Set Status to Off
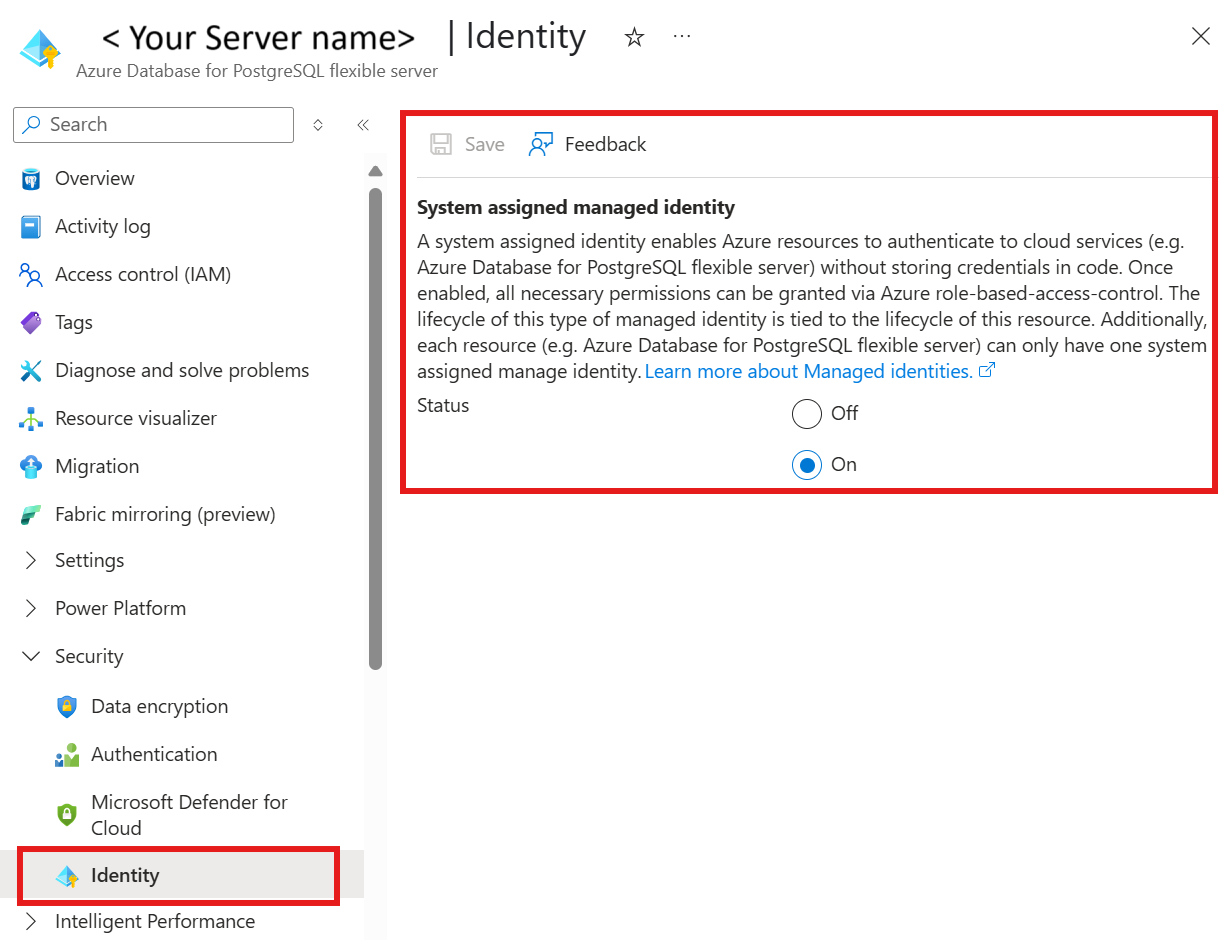Image resolution: width=1219 pixels, height=940 pixels. click(x=807, y=414)
